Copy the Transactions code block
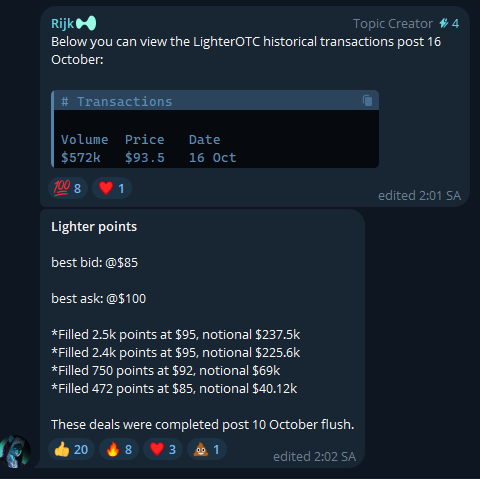 click(367, 100)
